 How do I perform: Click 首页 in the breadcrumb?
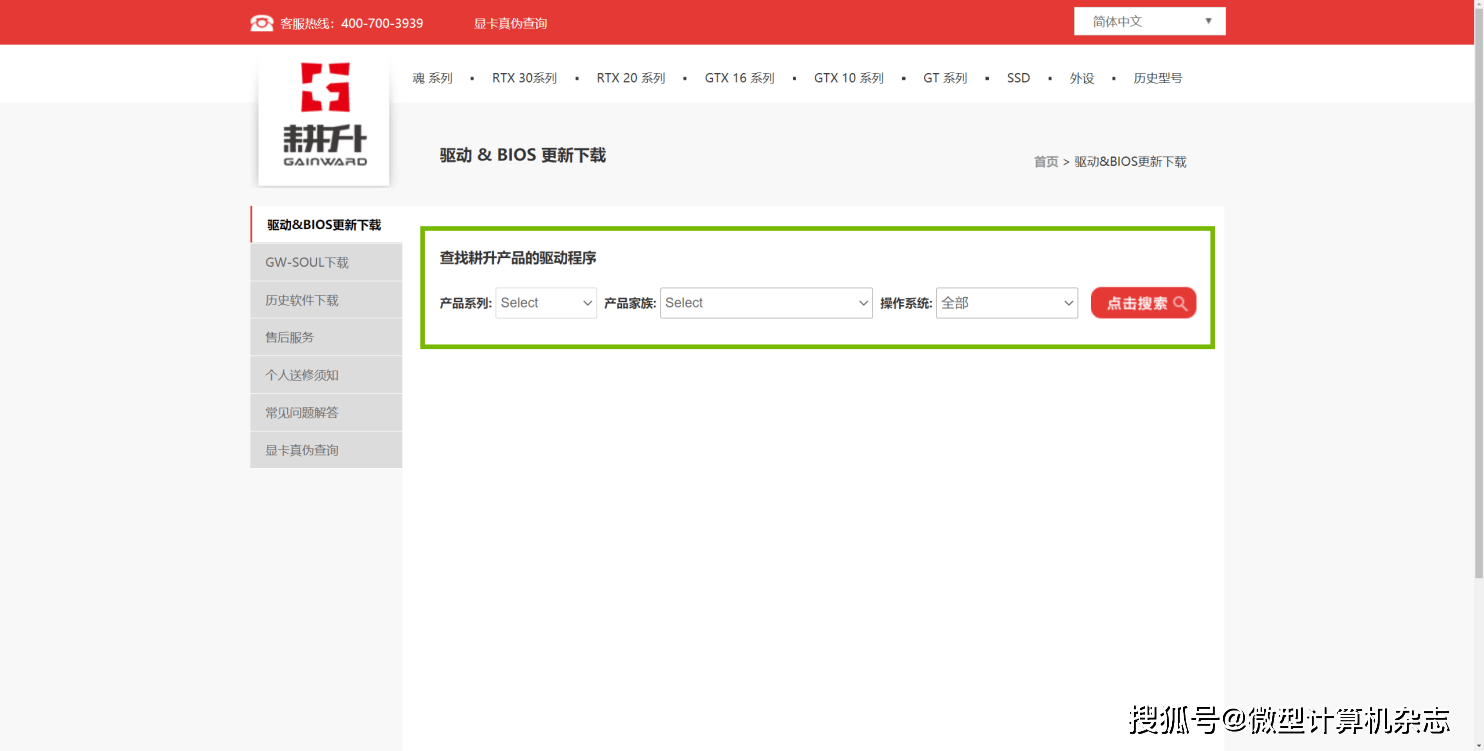(1045, 161)
